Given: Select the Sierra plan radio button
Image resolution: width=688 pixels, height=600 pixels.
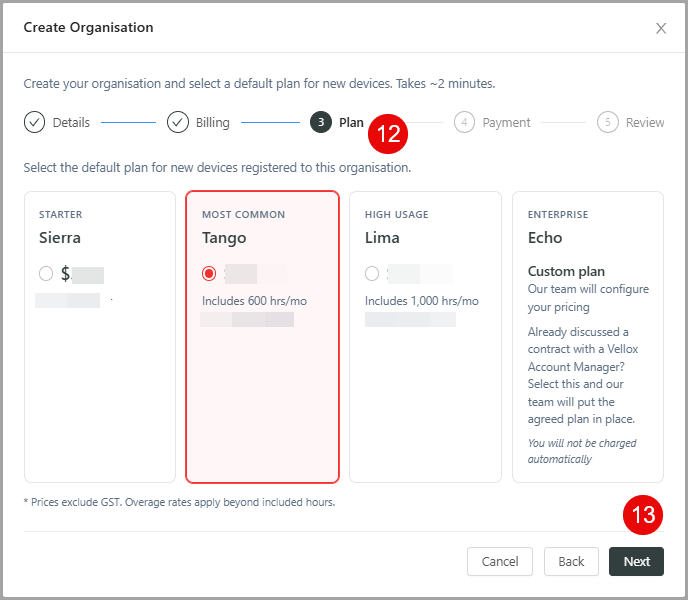Looking at the screenshot, I should [x=46, y=273].
